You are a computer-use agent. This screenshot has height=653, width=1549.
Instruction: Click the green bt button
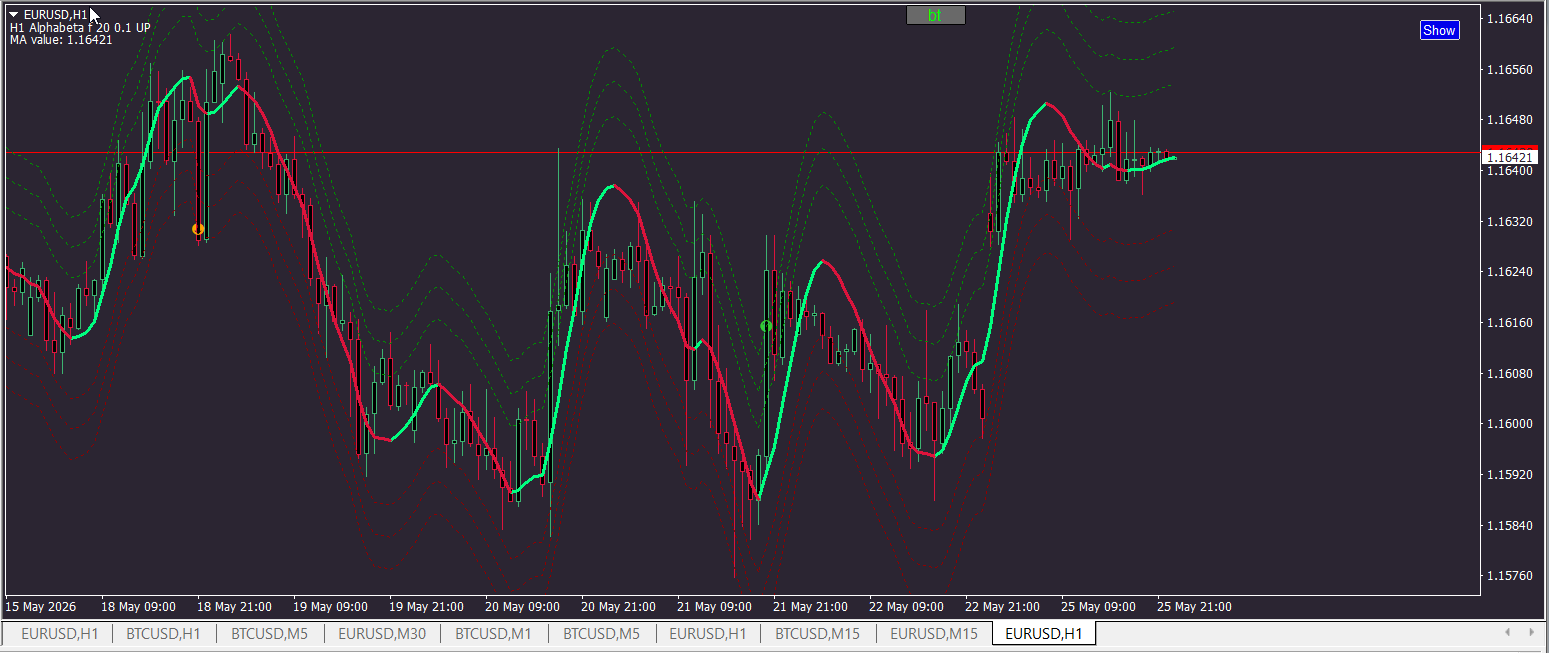tap(935, 15)
